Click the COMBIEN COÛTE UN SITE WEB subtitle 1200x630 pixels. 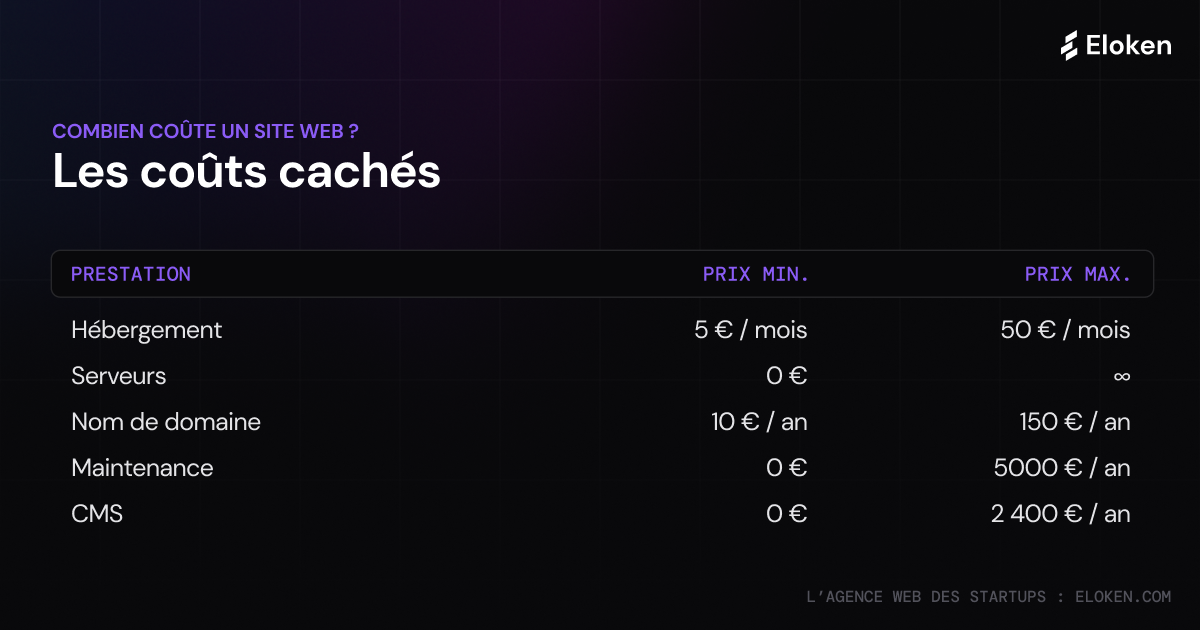click(205, 131)
